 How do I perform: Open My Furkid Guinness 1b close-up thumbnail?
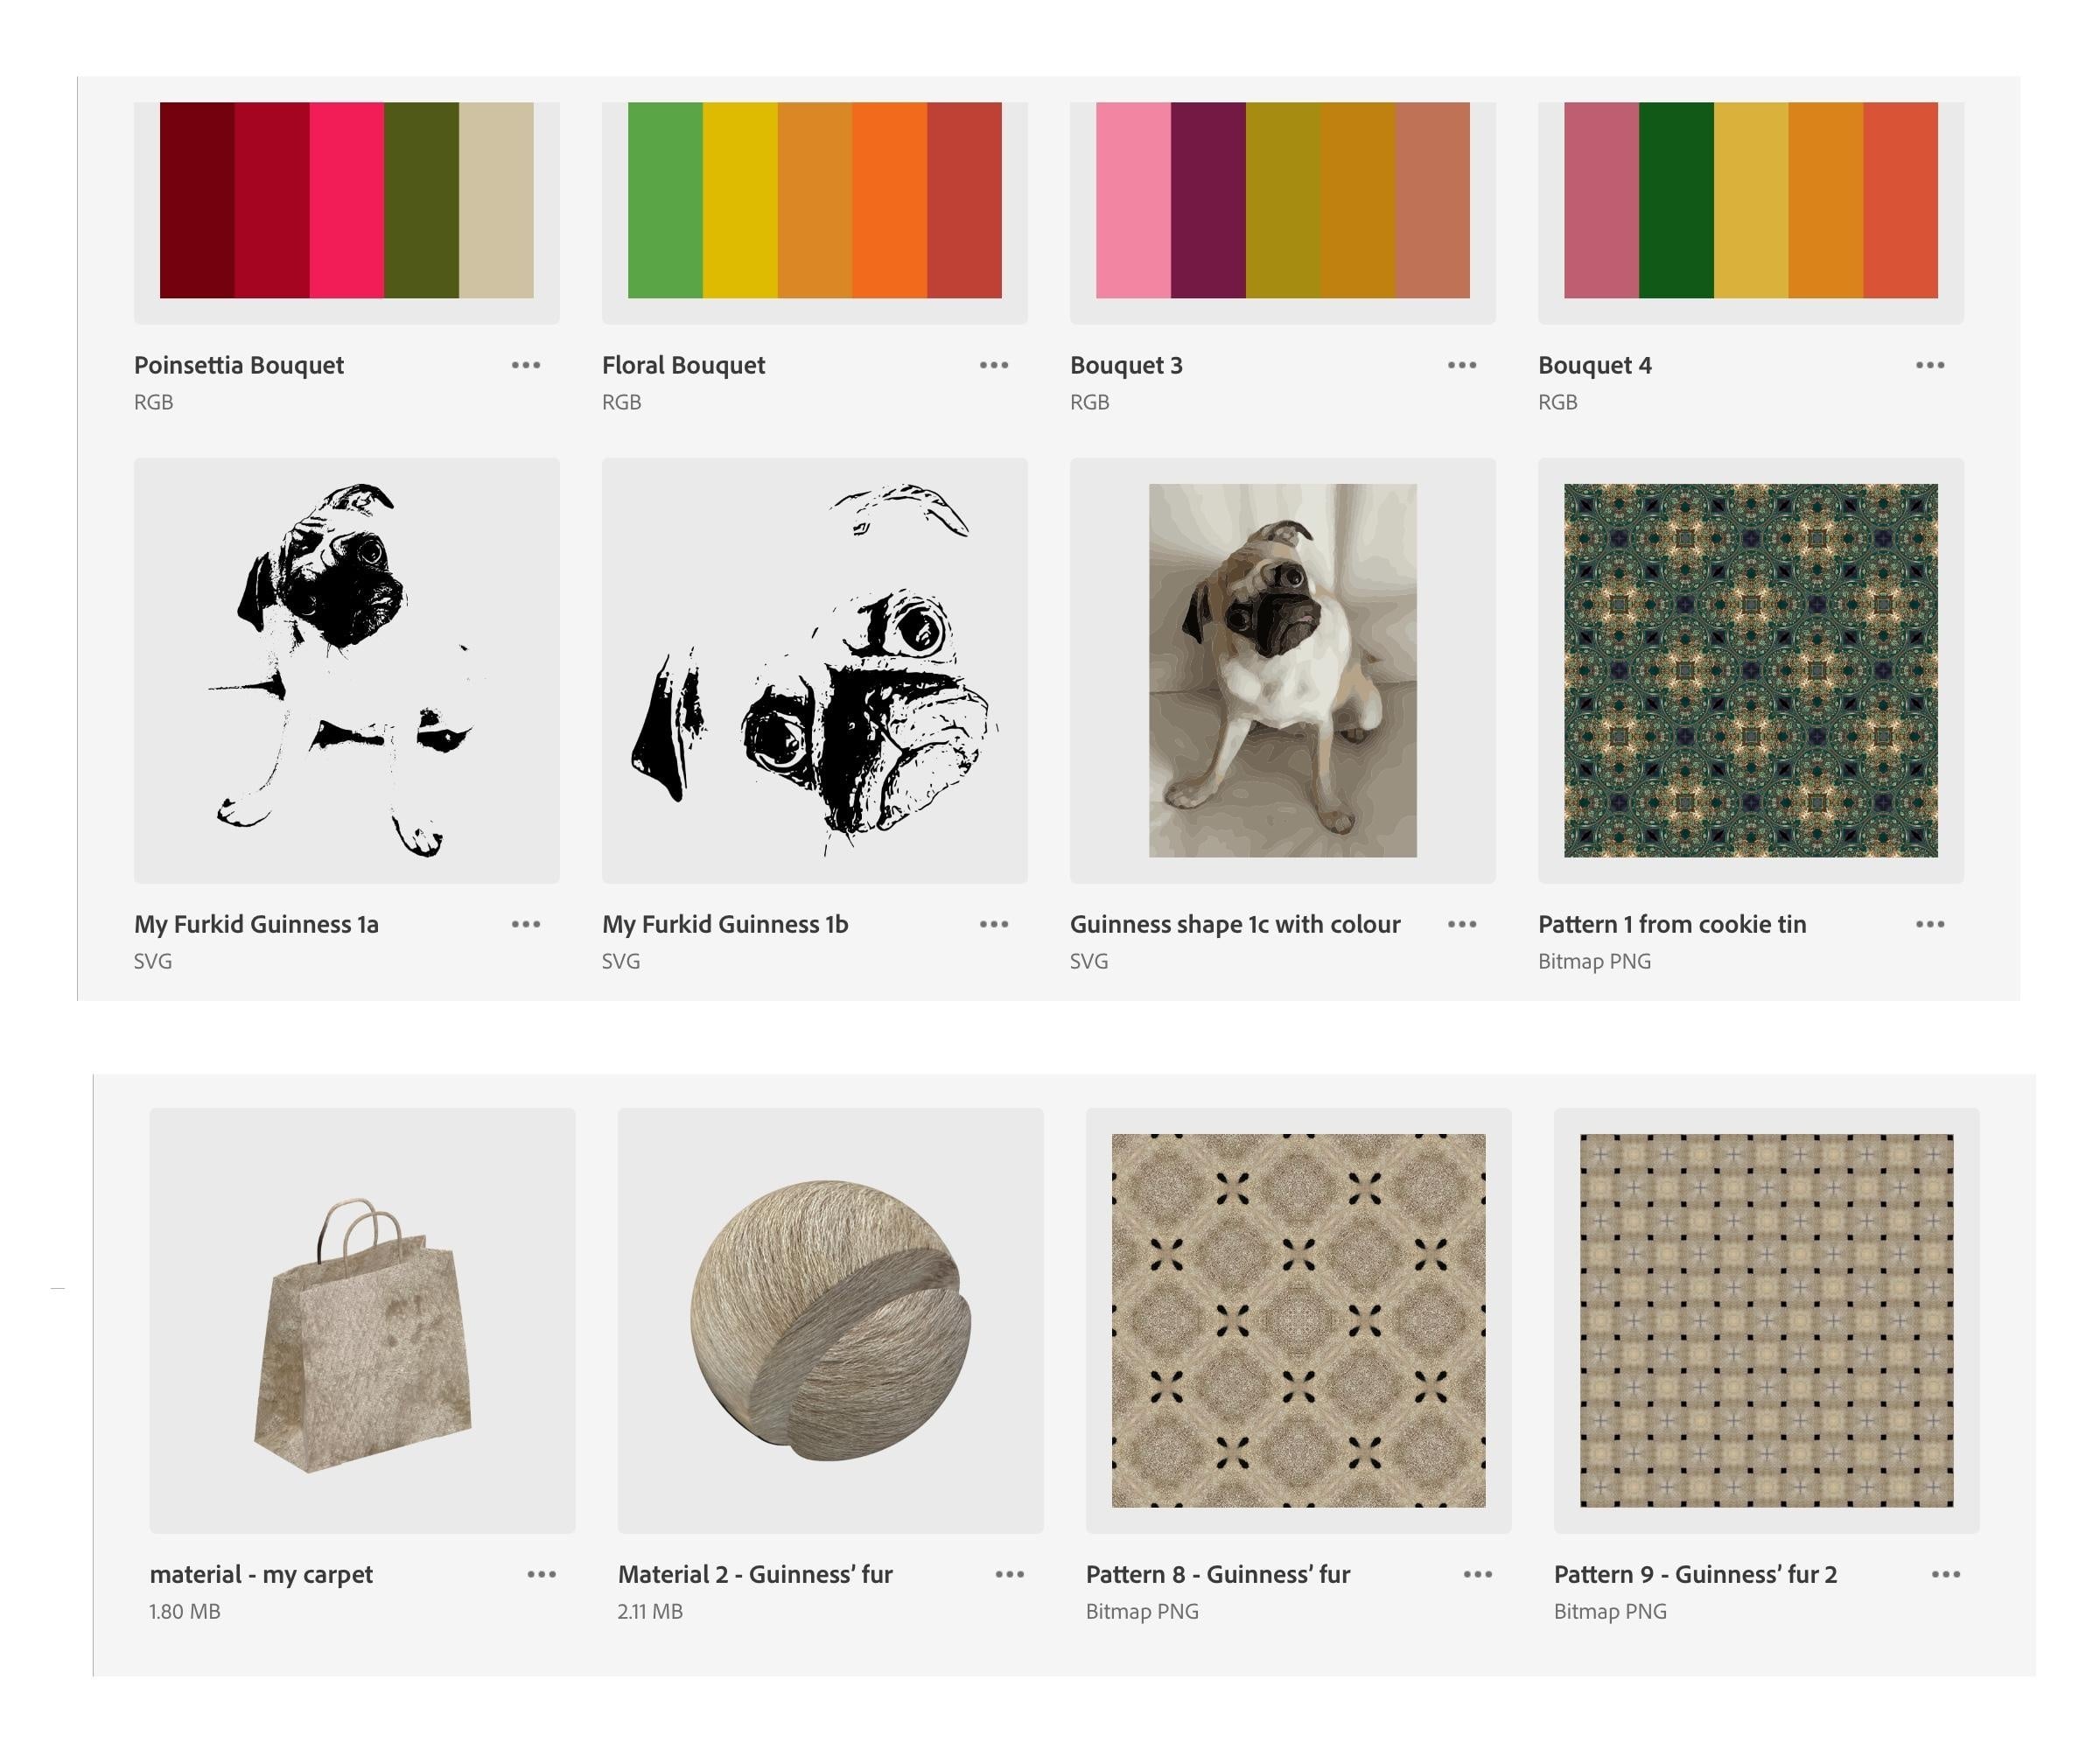tap(815, 671)
